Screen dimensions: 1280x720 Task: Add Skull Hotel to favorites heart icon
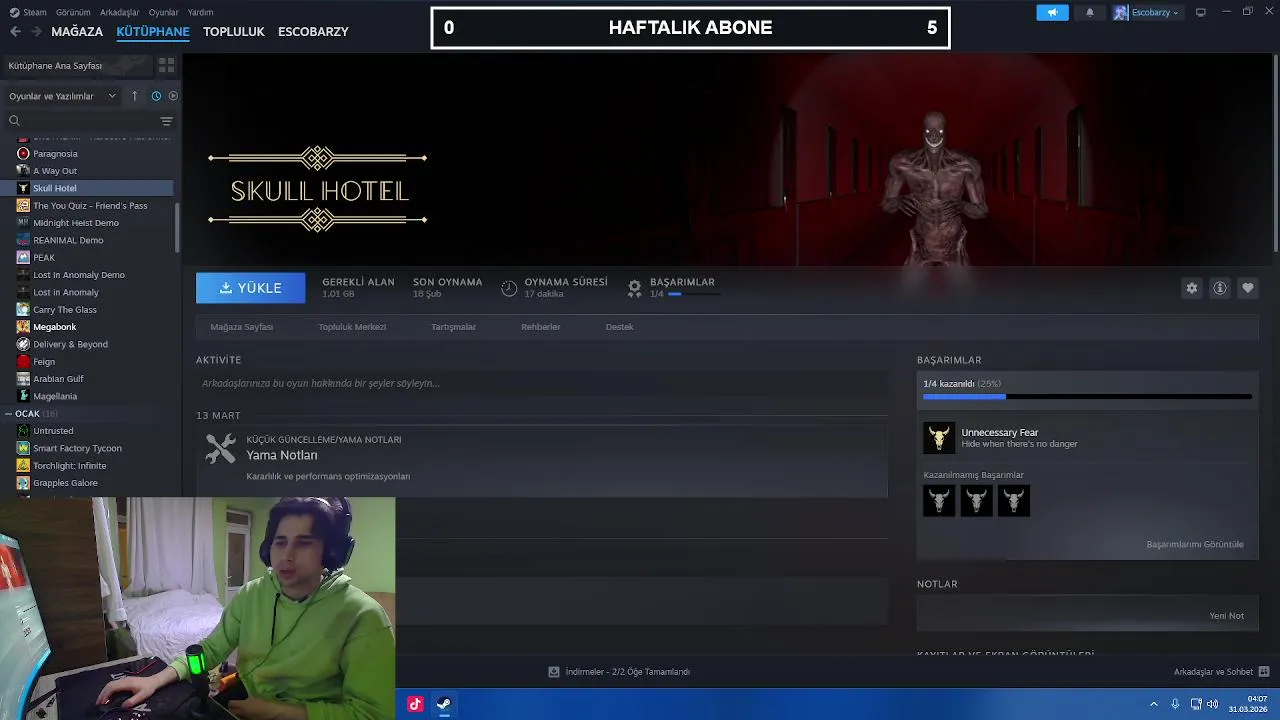(1248, 288)
